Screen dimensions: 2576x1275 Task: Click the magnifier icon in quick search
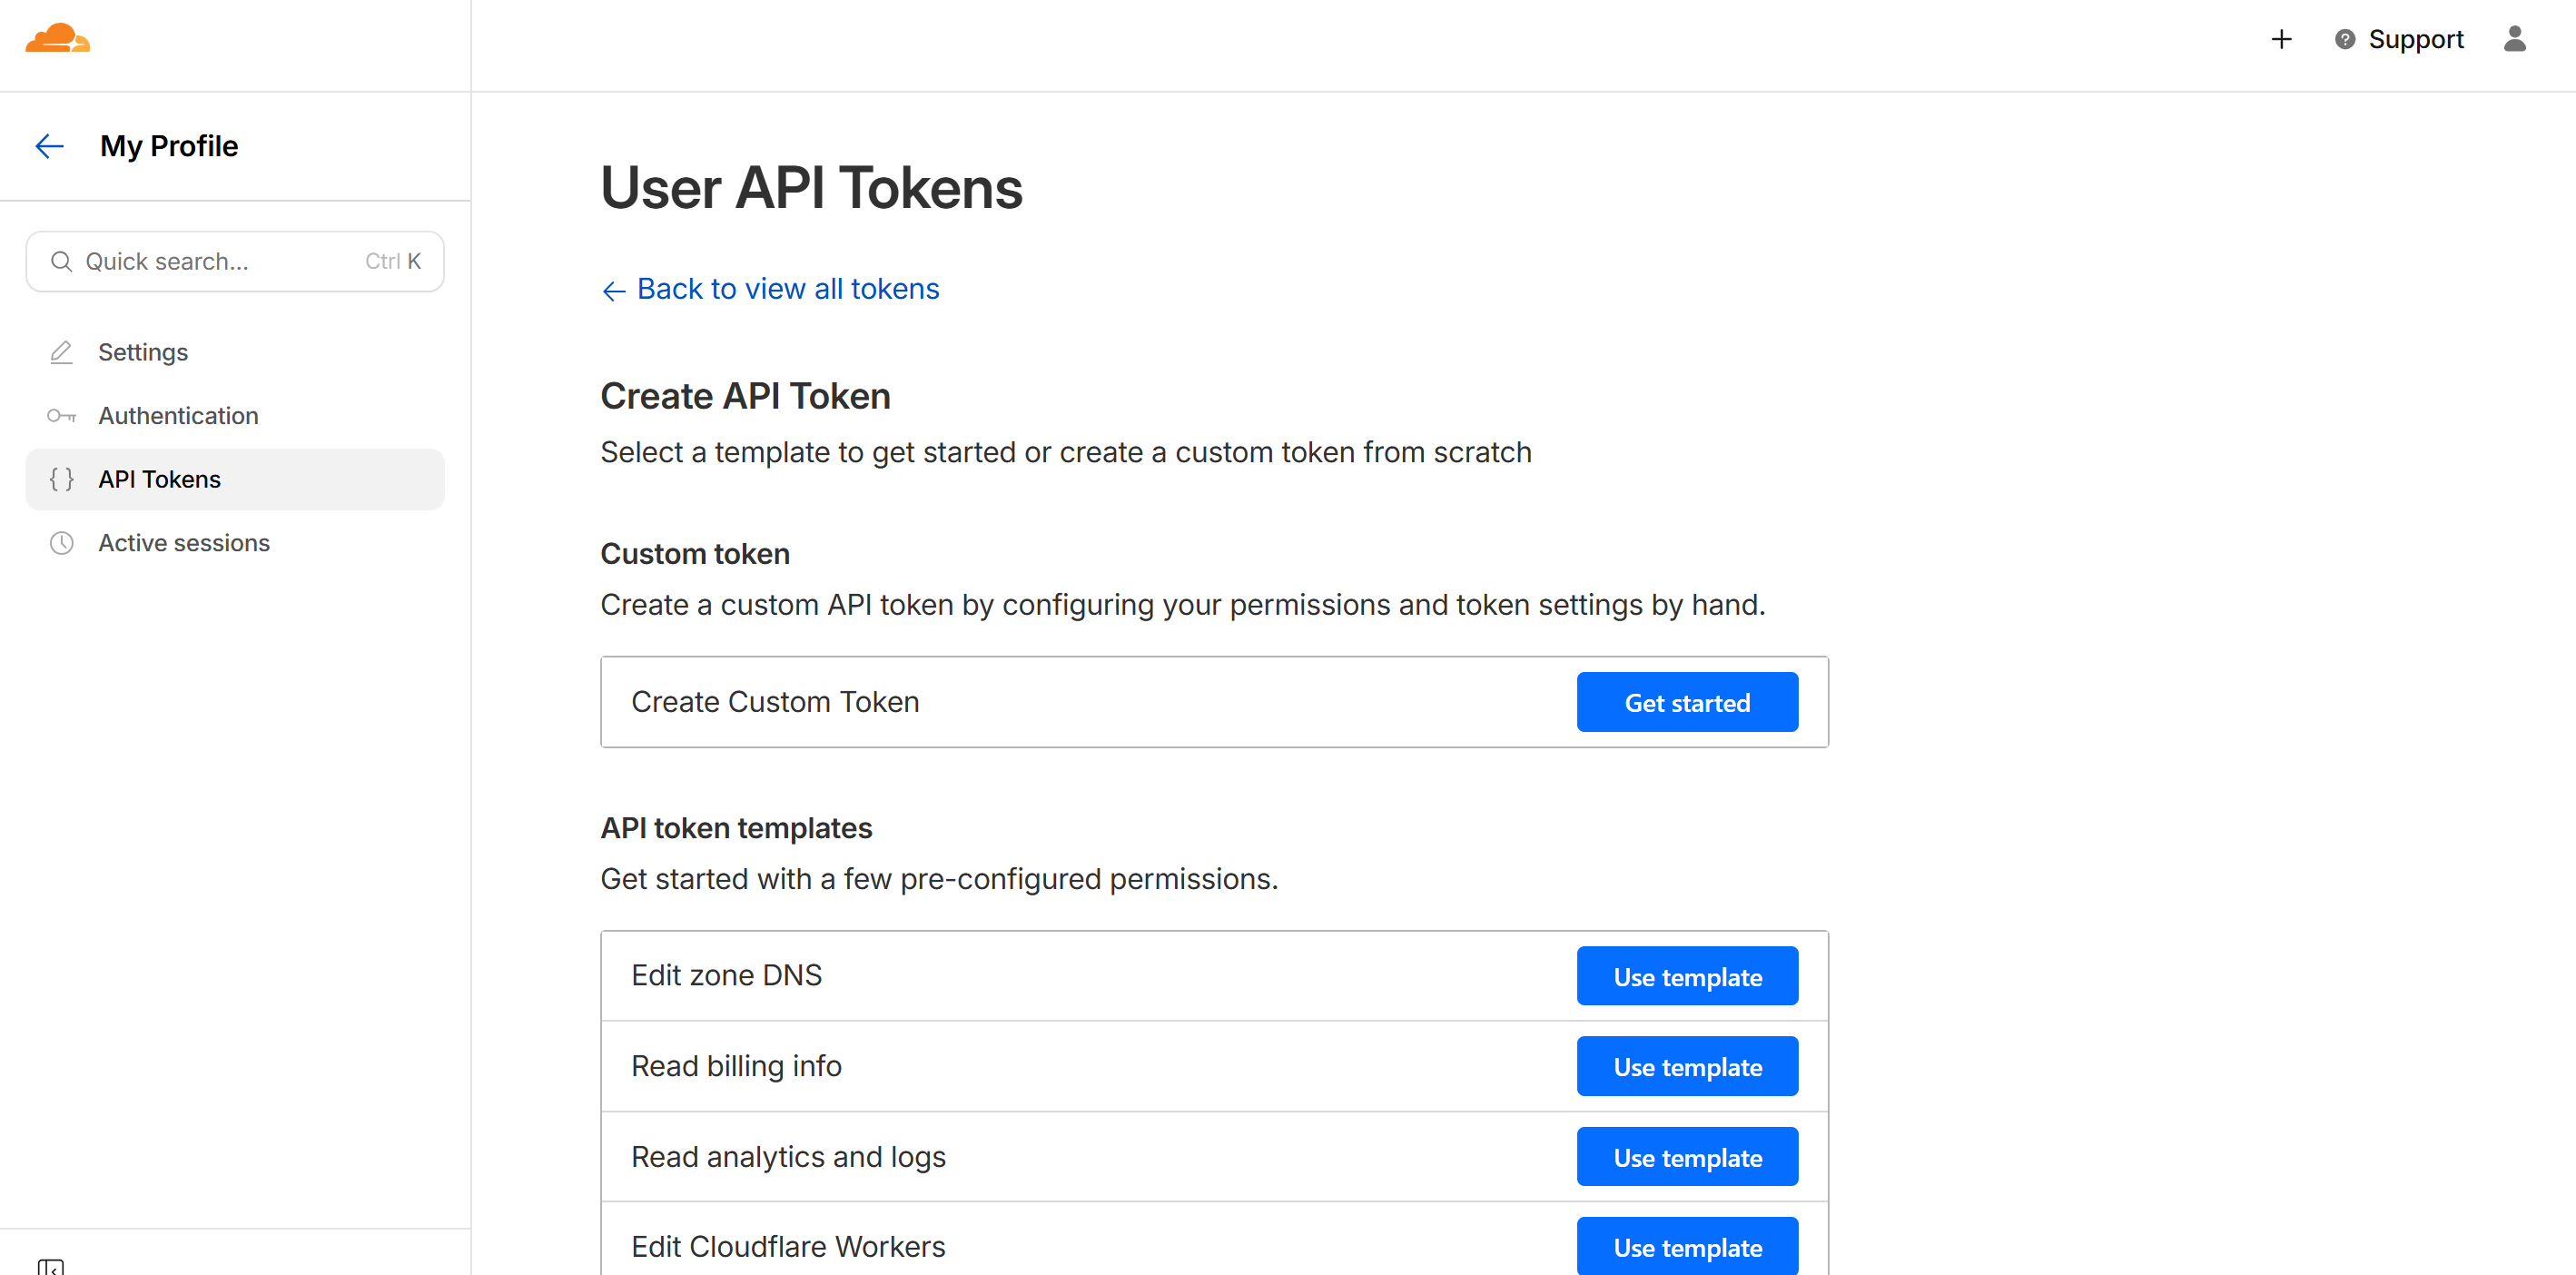click(62, 261)
